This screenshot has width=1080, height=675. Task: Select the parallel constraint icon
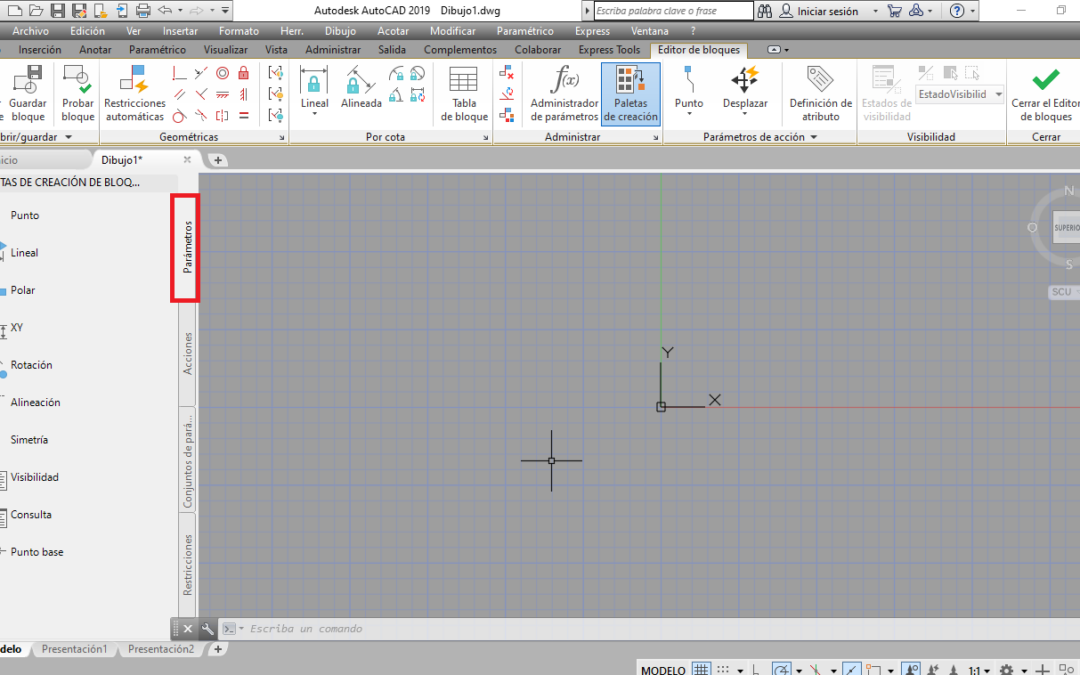(179, 94)
